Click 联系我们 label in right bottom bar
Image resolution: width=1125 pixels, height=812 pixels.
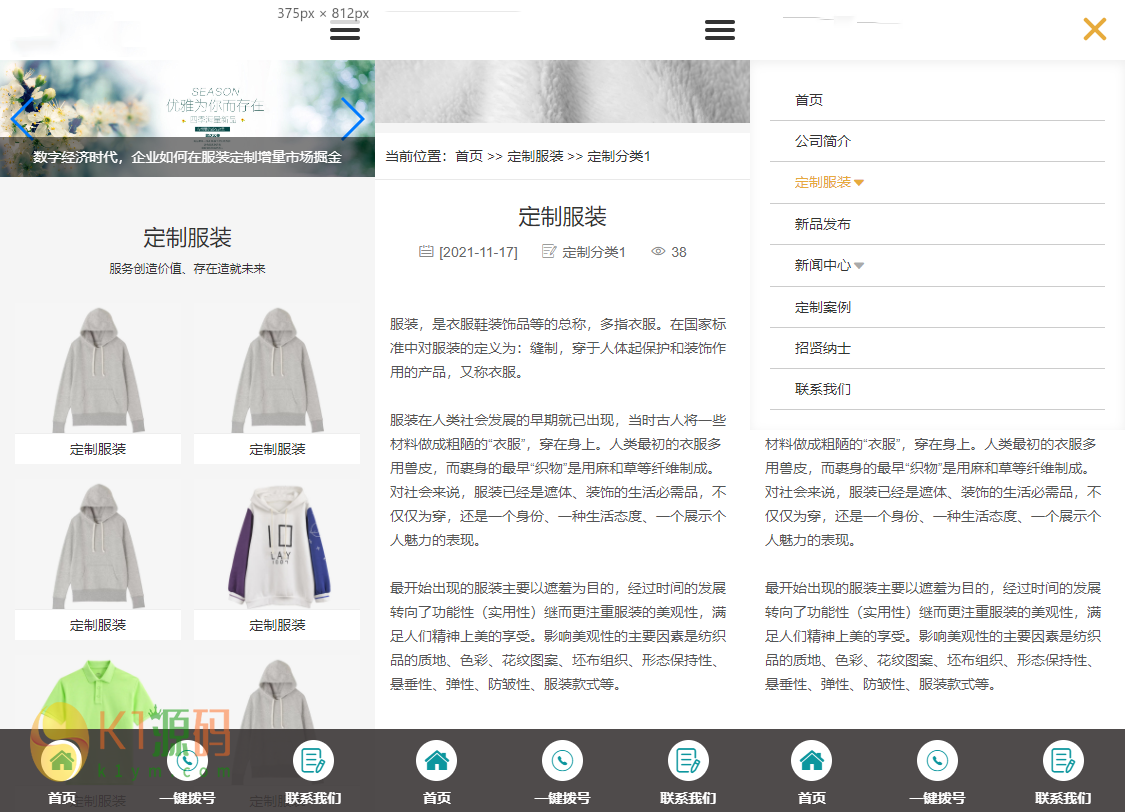coord(1063,798)
